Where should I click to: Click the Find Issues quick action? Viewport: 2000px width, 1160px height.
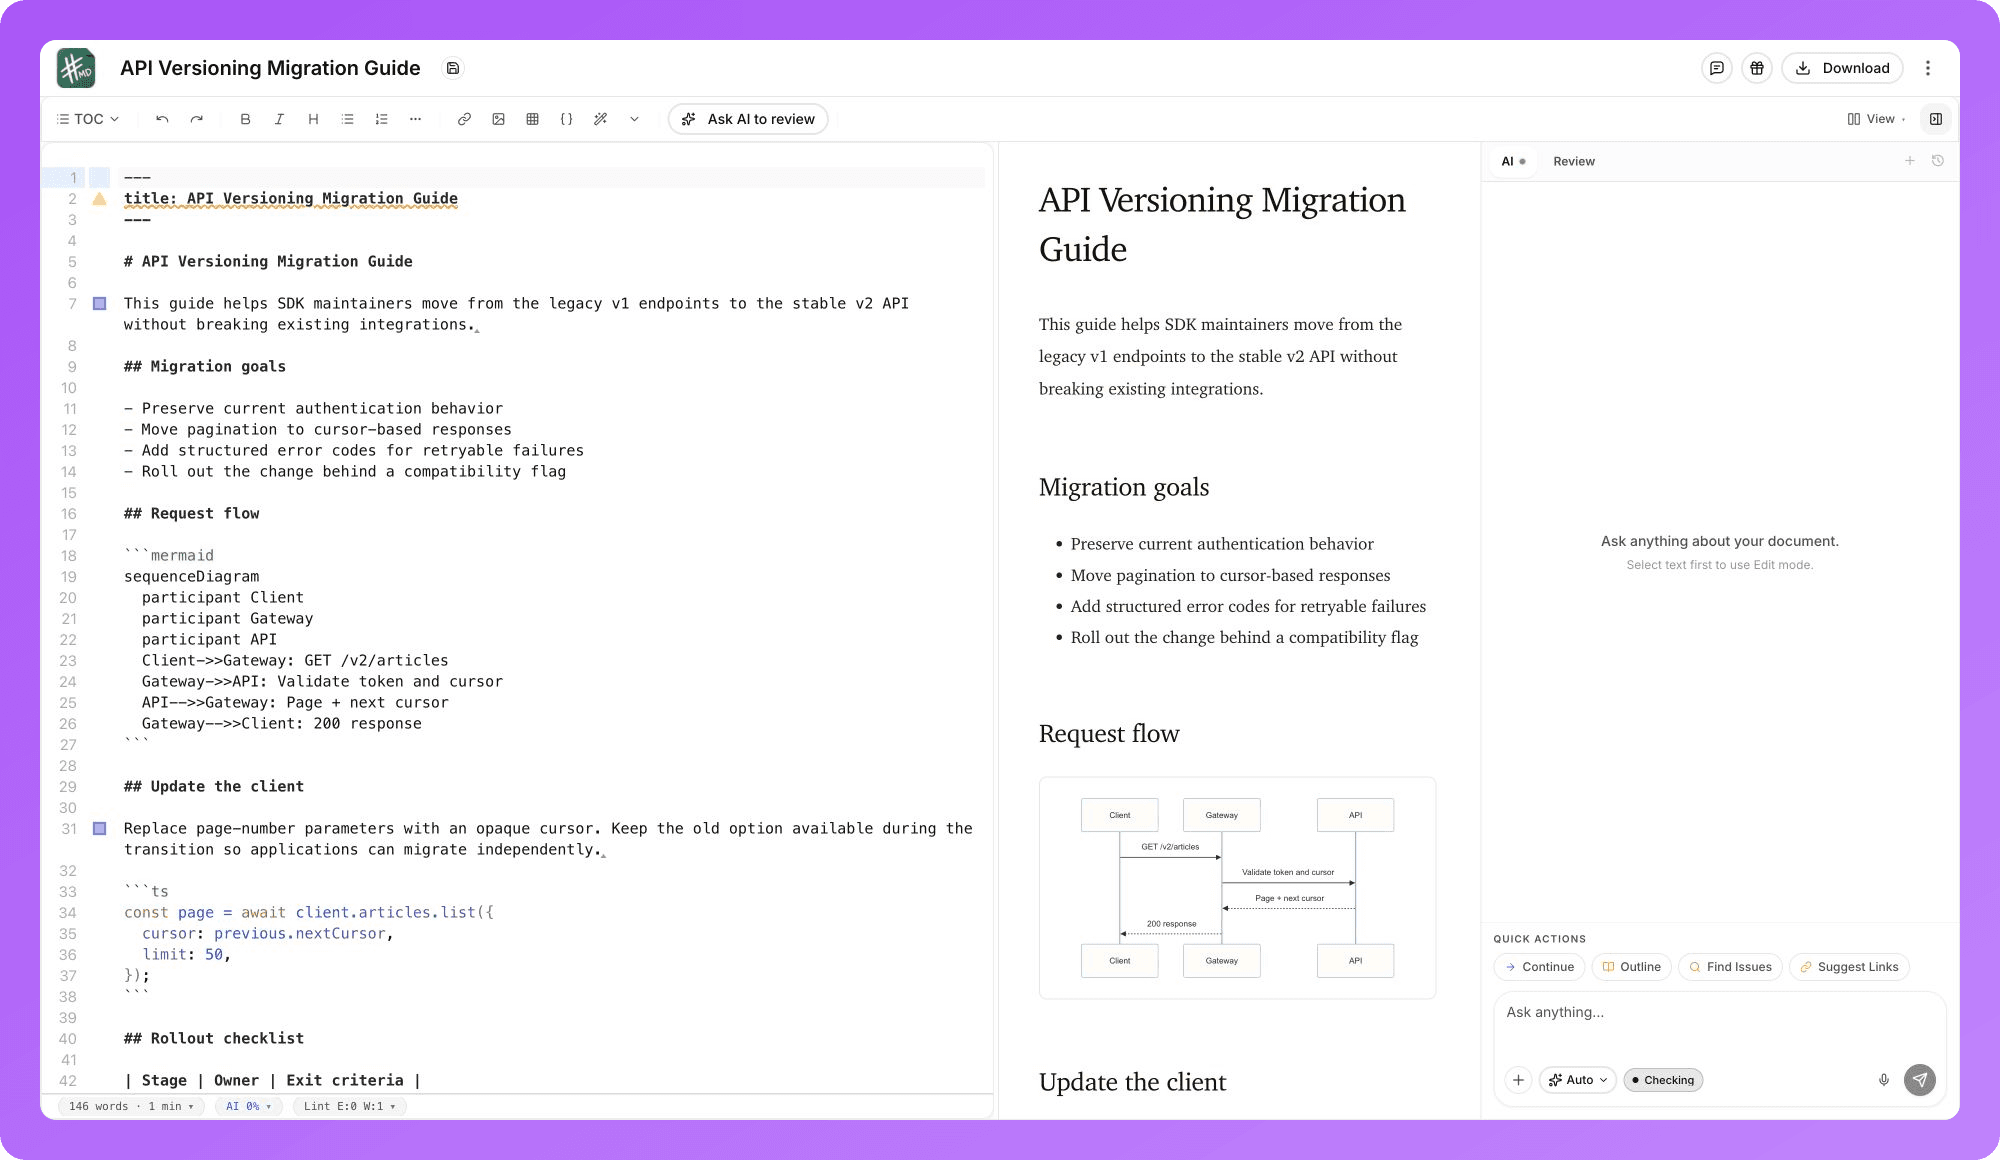1730,967
